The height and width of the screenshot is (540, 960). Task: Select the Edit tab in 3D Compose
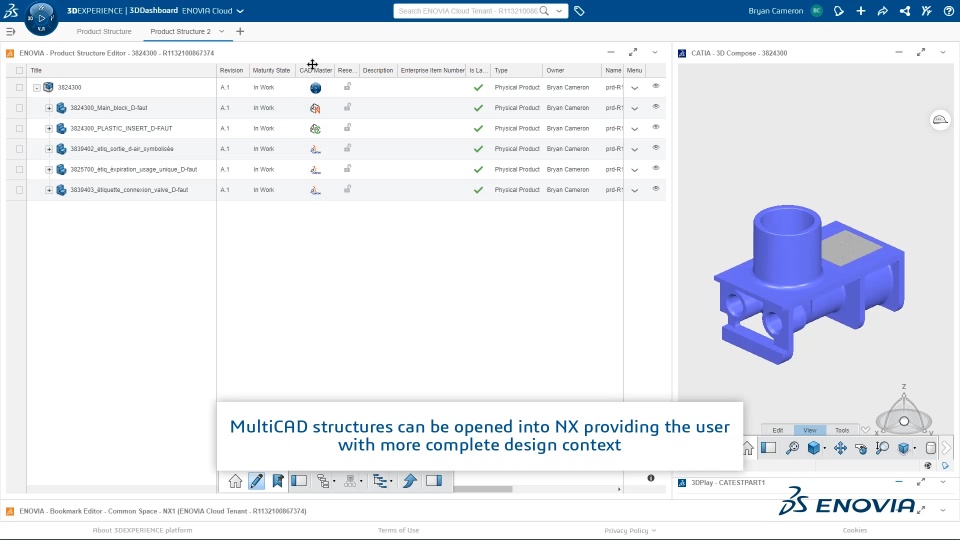click(778, 430)
